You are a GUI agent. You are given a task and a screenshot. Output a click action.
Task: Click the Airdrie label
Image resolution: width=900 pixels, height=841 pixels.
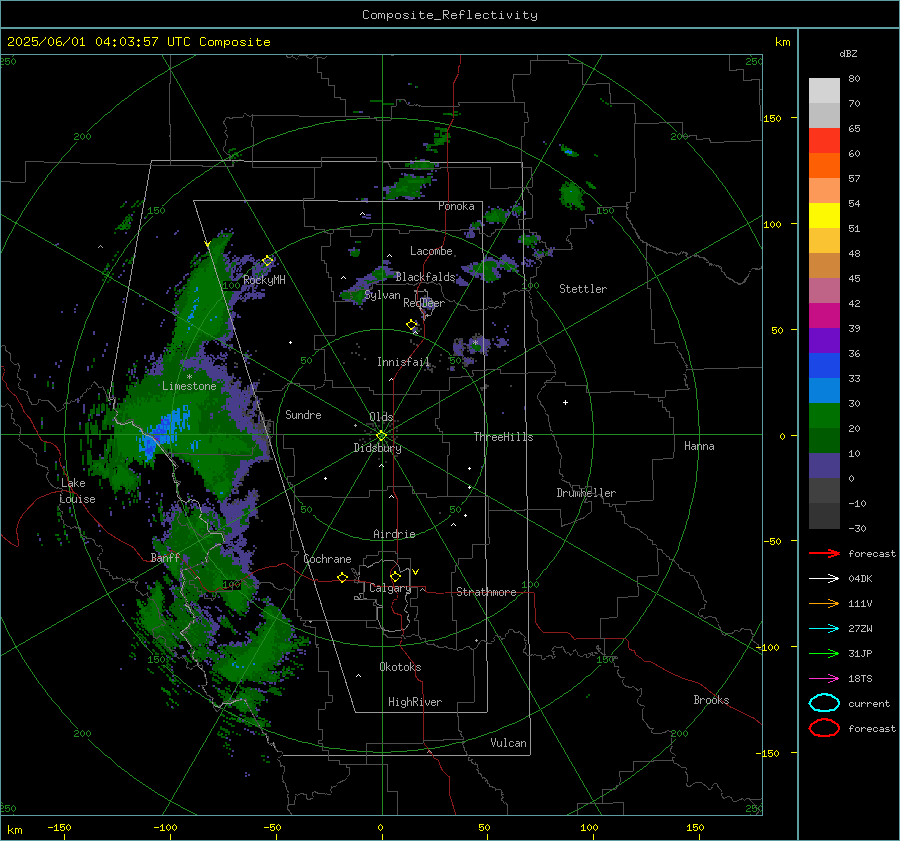[x=394, y=534]
